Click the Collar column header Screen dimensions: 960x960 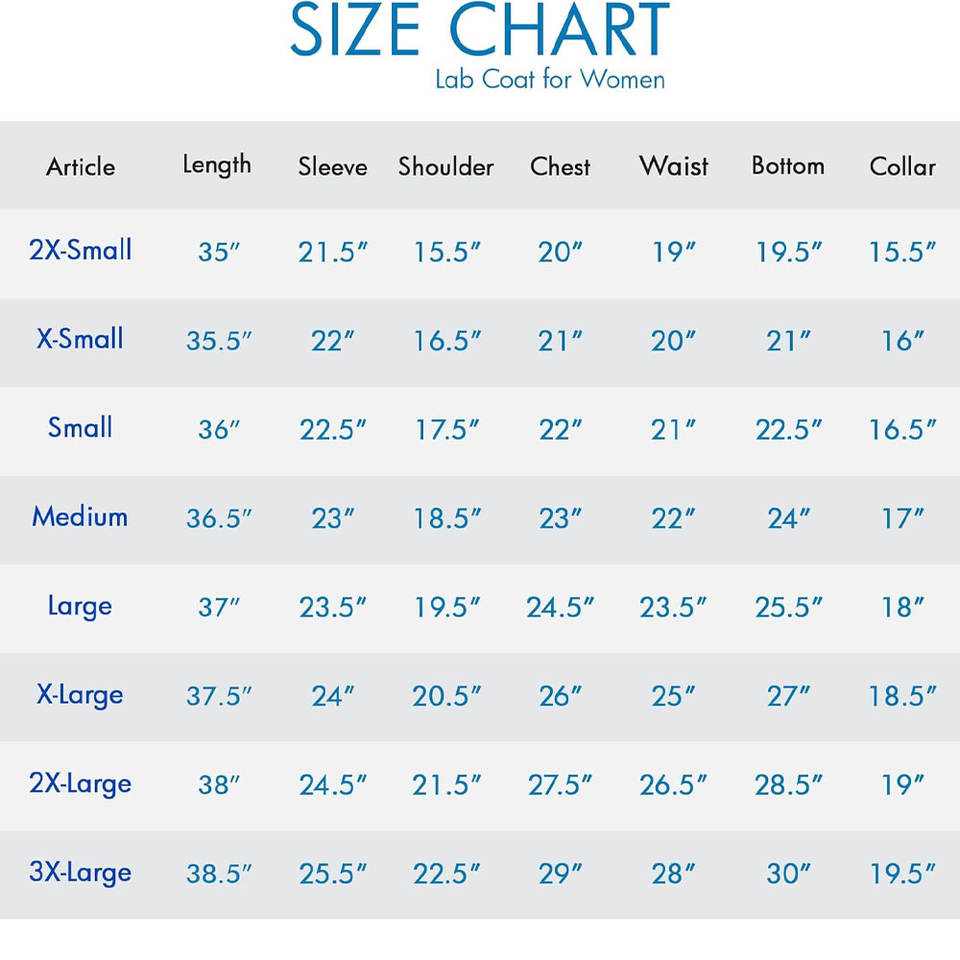(902, 167)
